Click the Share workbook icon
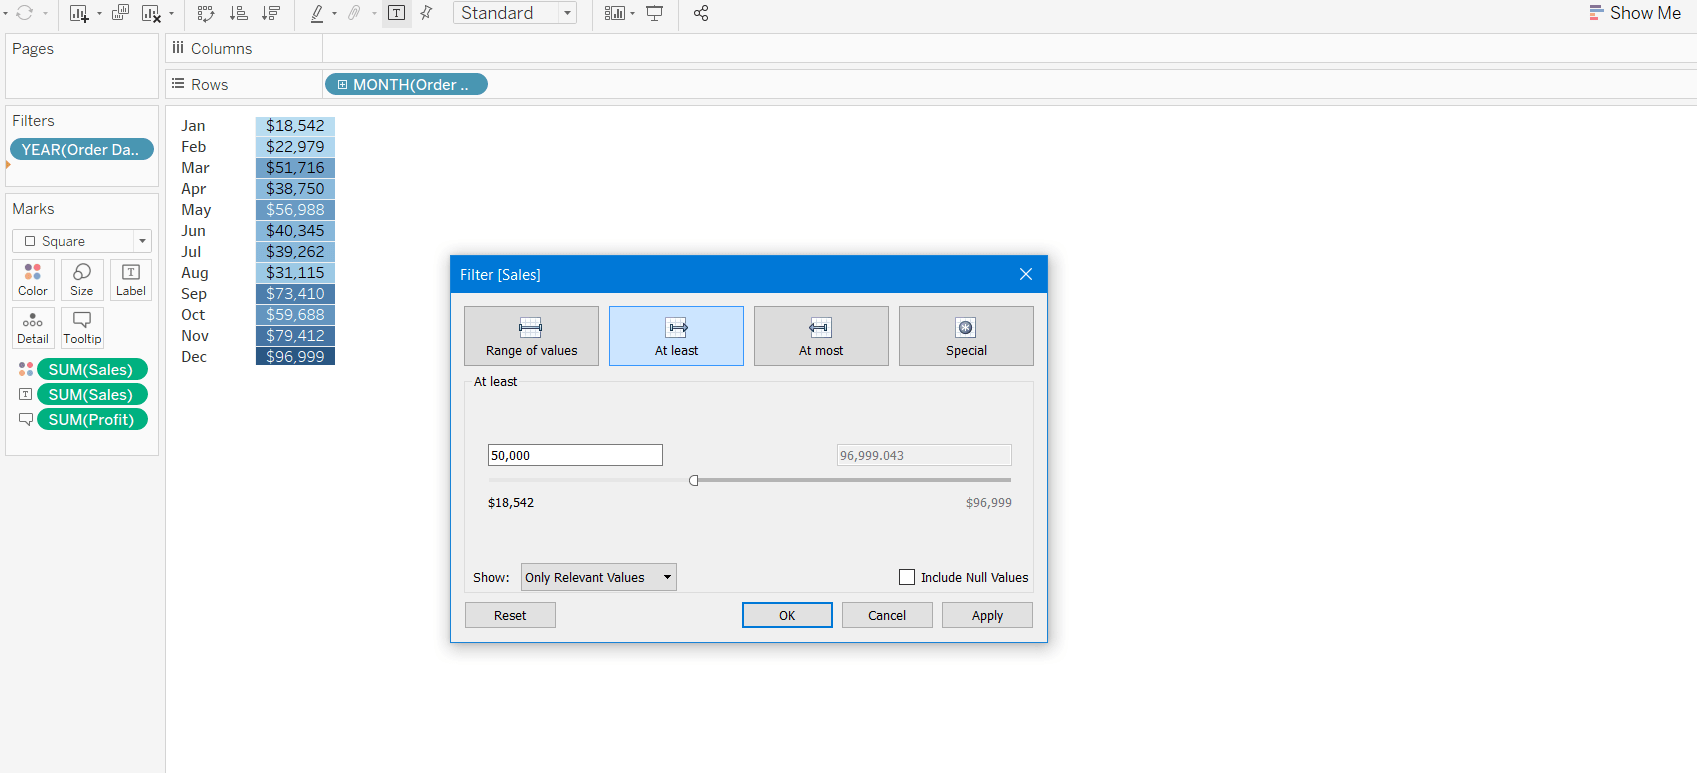The width and height of the screenshot is (1697, 773). pyautogui.click(x=701, y=13)
